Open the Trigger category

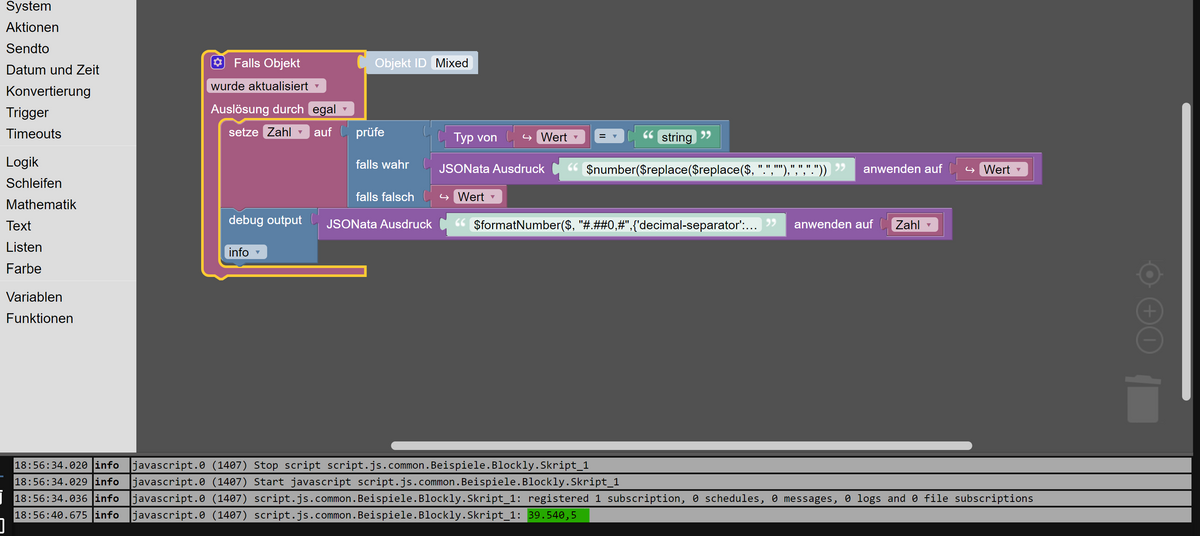tap(27, 112)
